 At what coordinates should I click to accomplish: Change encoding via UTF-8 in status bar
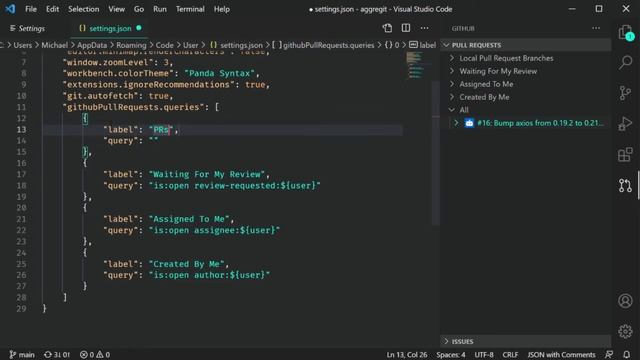(x=484, y=355)
